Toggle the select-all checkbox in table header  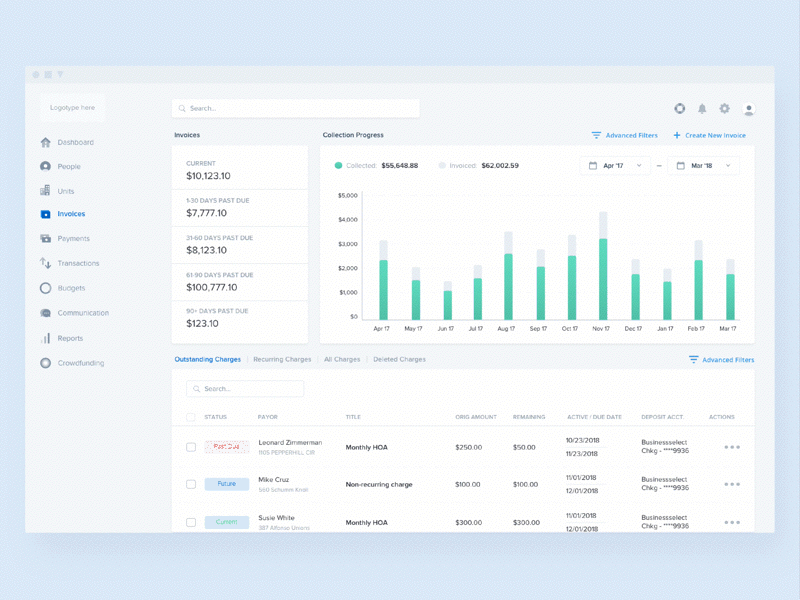point(191,417)
